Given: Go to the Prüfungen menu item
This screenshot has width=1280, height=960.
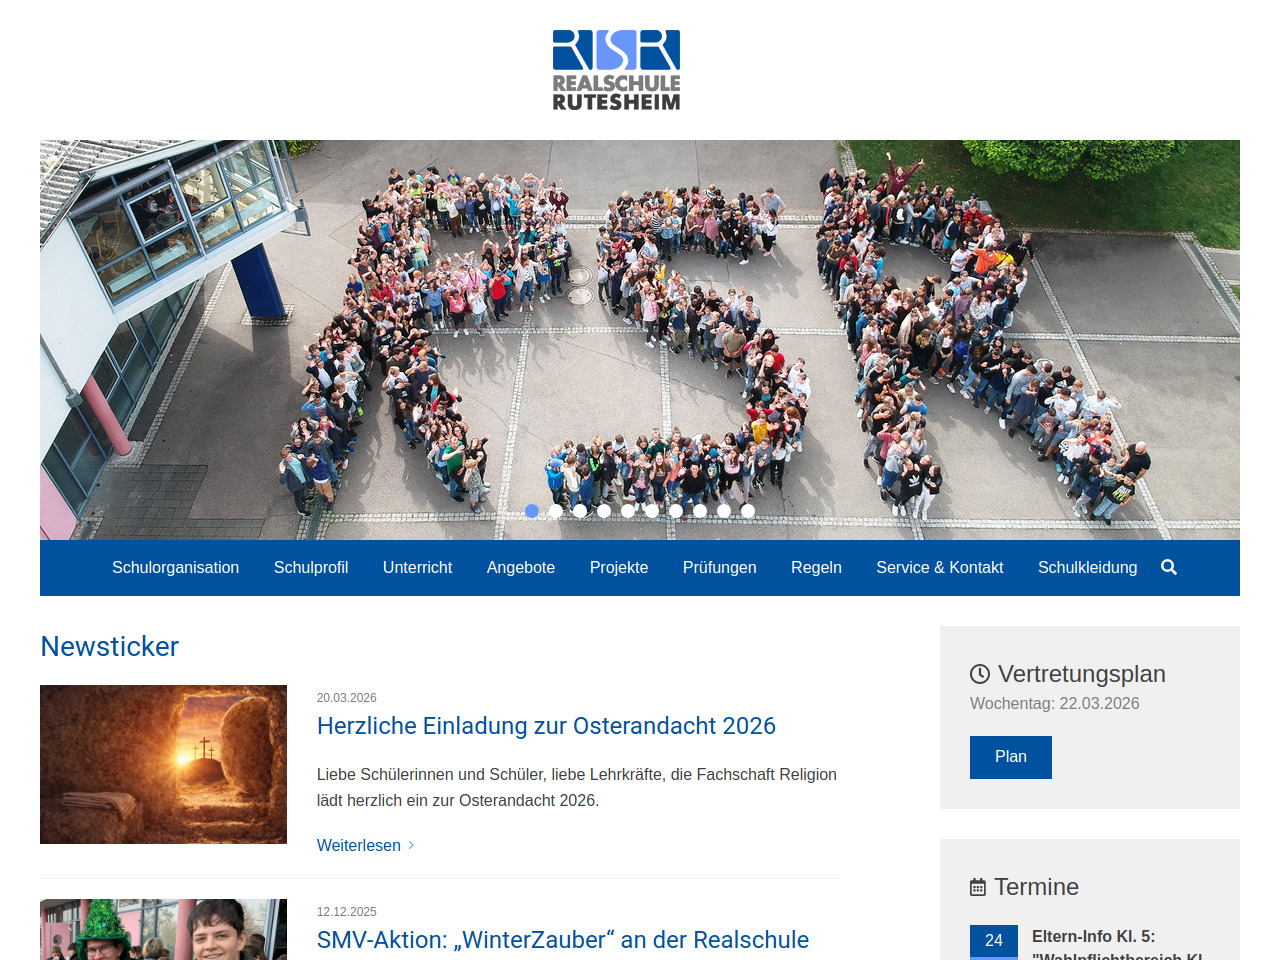Looking at the screenshot, I should 719,568.
